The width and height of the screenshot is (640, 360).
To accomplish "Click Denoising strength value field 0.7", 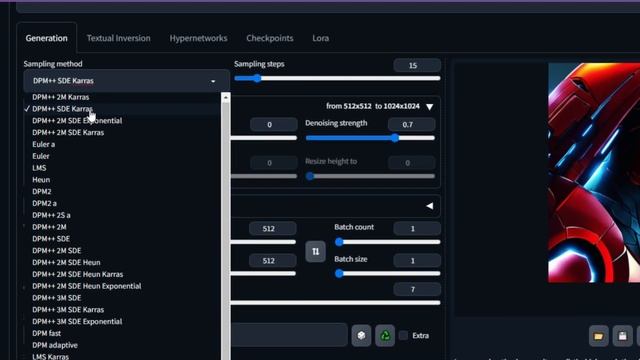I will [x=411, y=124].
